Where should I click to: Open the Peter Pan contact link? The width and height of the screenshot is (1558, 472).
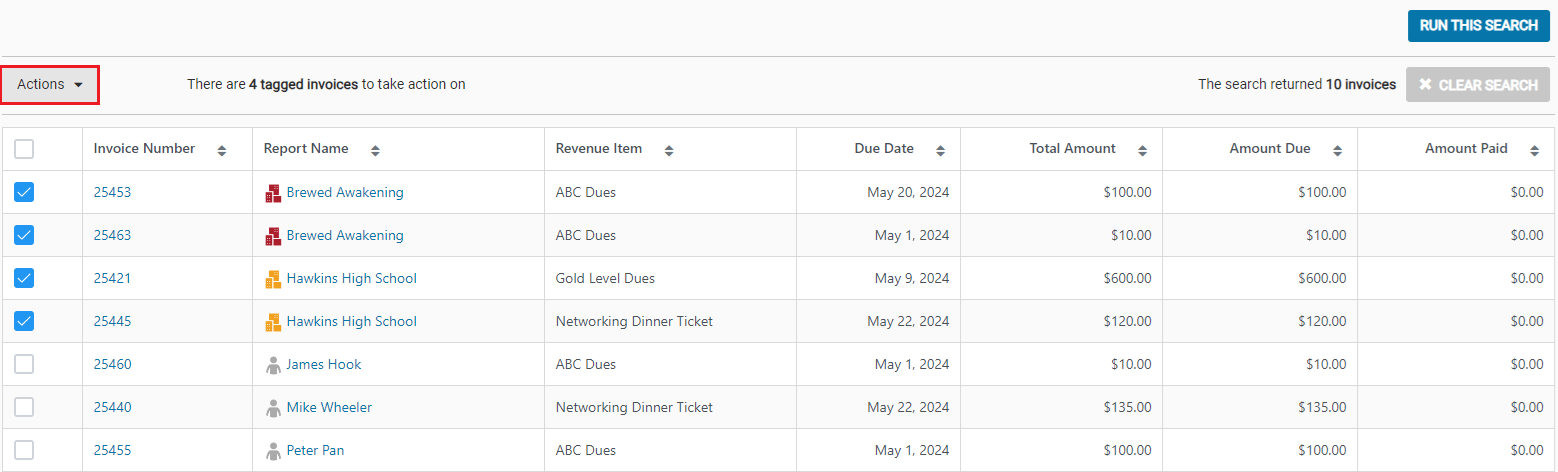[315, 450]
